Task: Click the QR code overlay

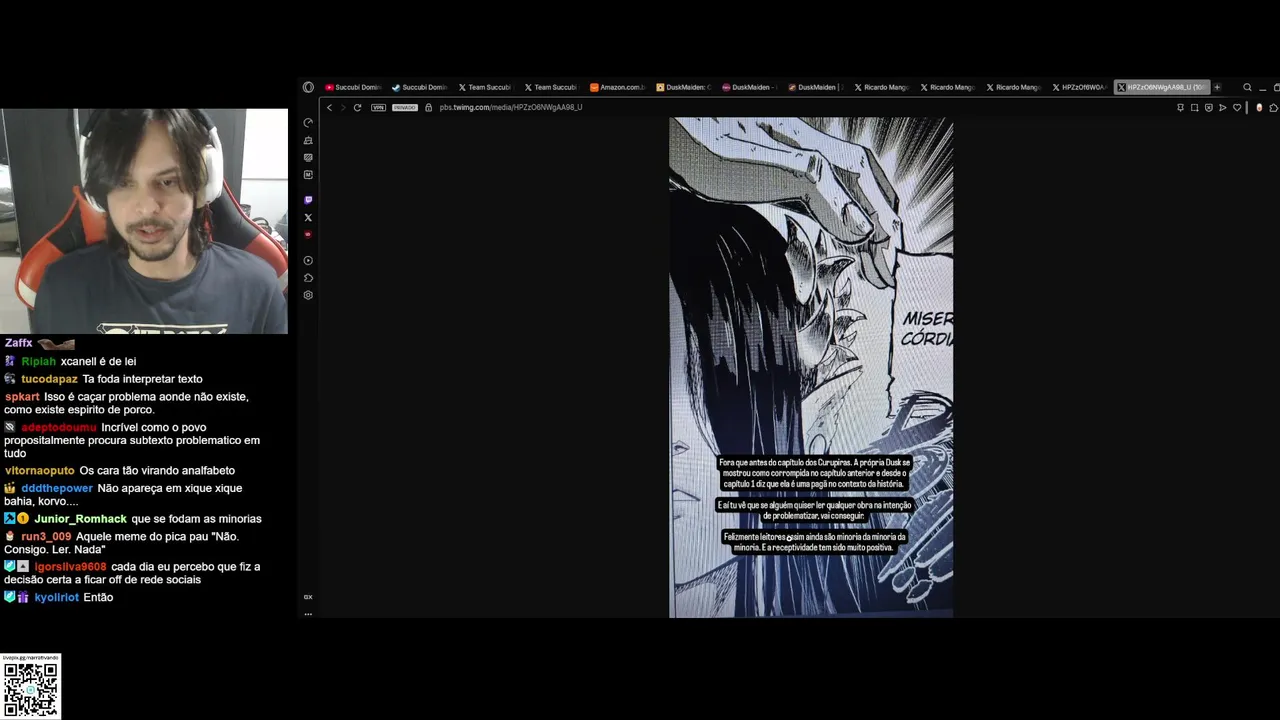Action: click(30, 688)
